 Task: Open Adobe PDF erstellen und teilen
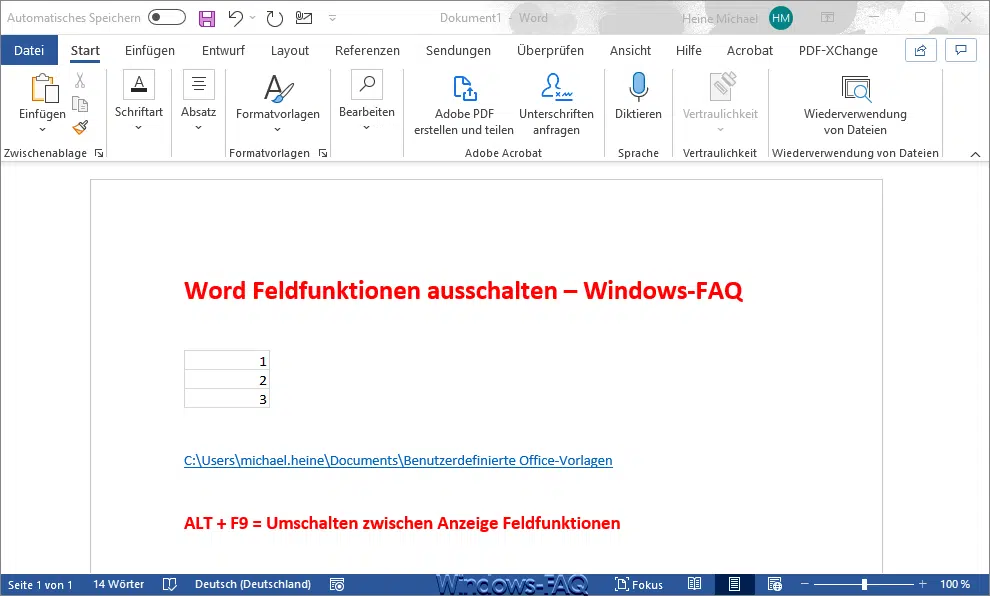464,104
